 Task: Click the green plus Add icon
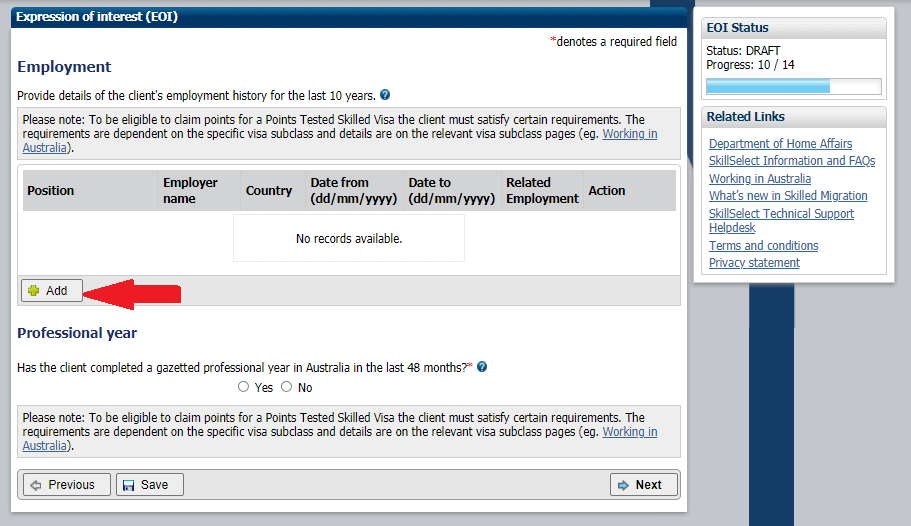point(34,291)
